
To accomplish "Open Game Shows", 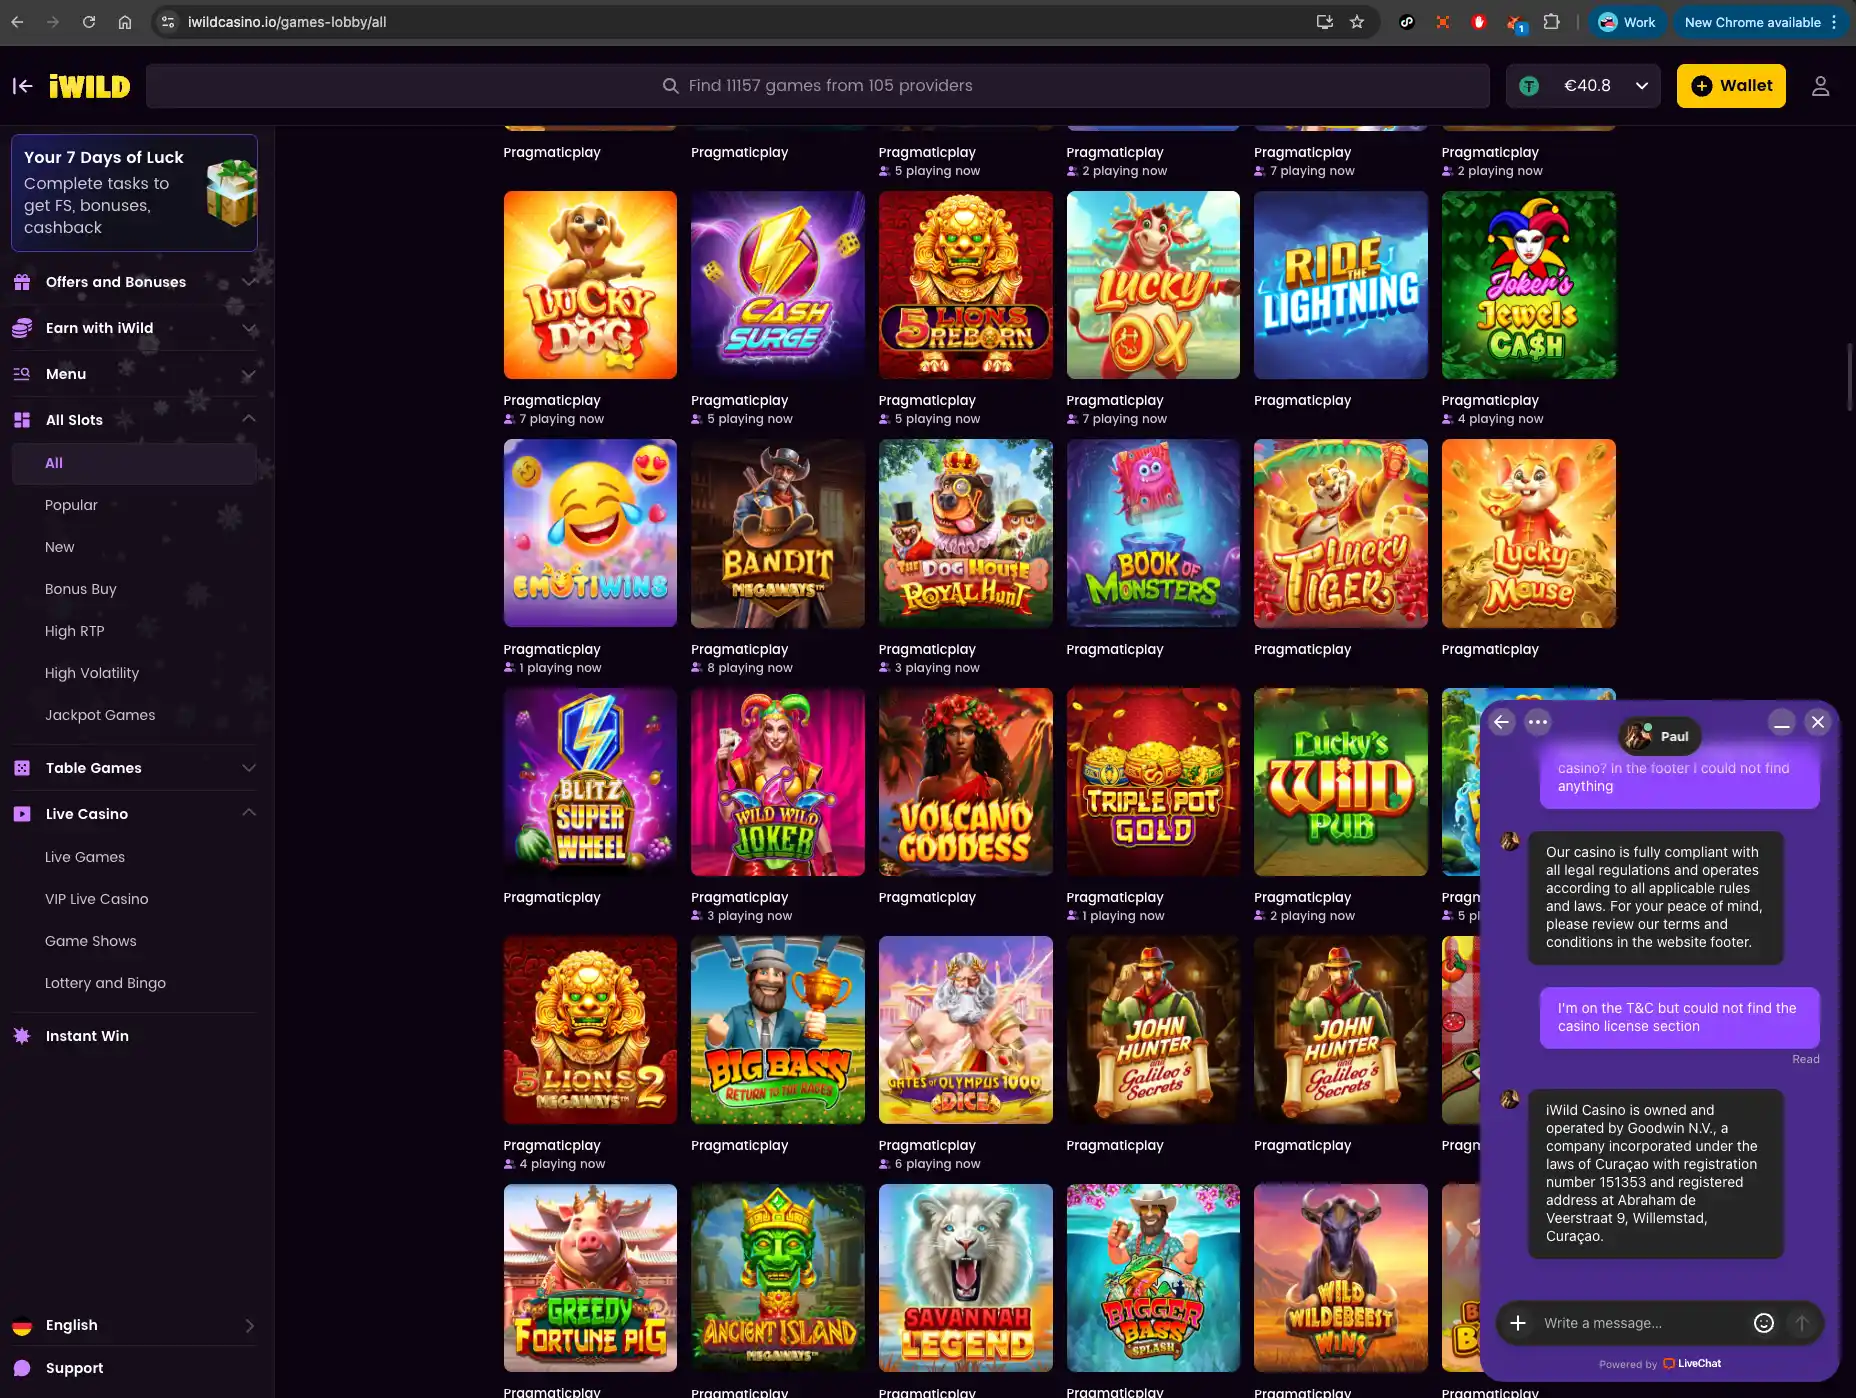I will pos(90,941).
